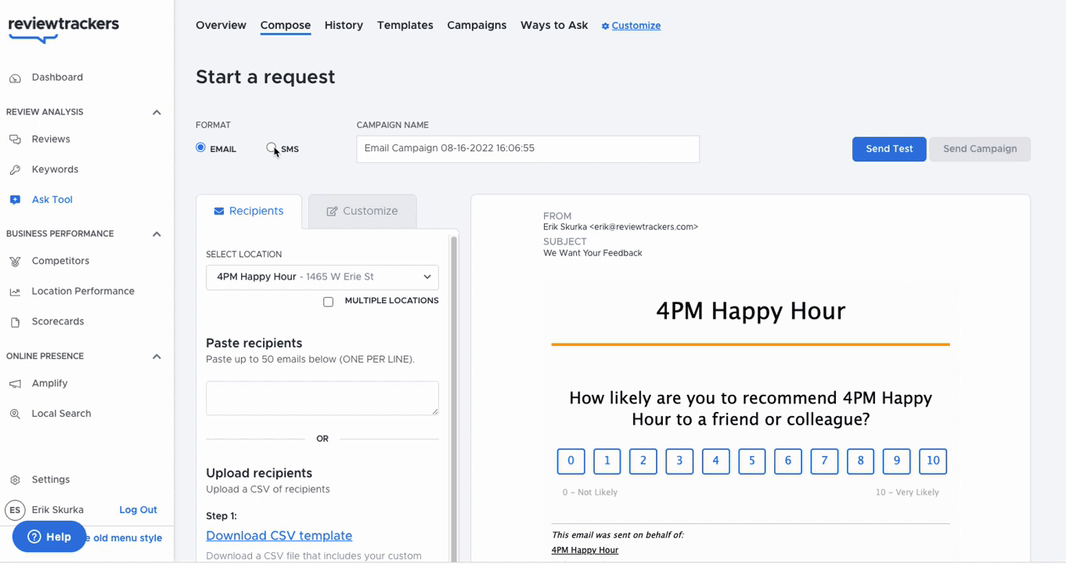The image size is (1066, 564).
Task: Click the Ask Tool sidebar icon
Action: (15, 200)
